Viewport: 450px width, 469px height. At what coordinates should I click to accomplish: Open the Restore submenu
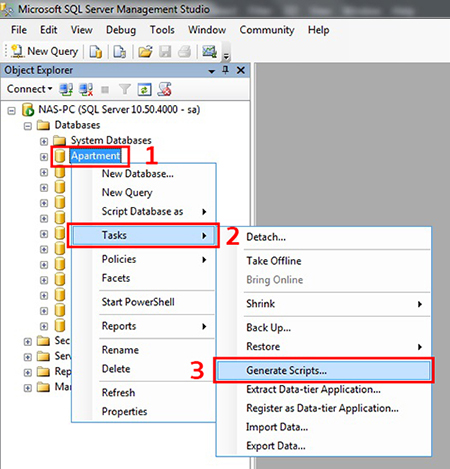pyautogui.click(x=324, y=347)
